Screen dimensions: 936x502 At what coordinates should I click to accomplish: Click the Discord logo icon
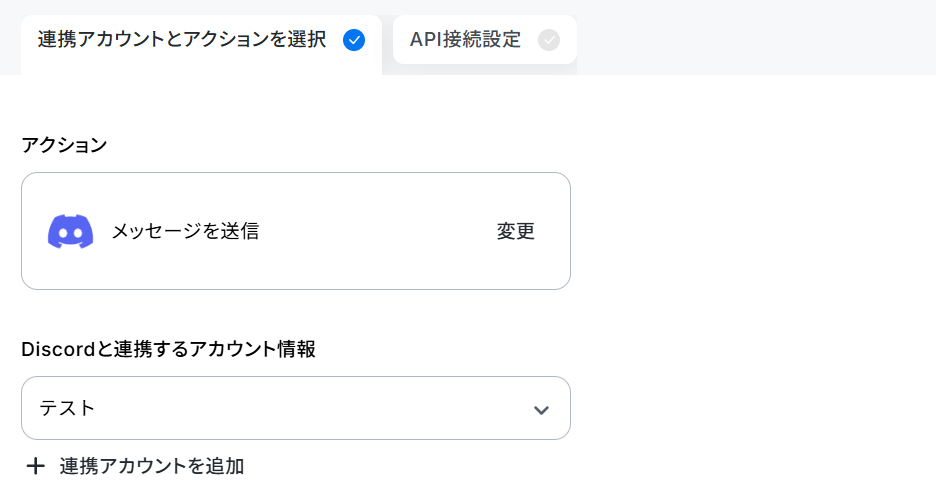coord(70,231)
